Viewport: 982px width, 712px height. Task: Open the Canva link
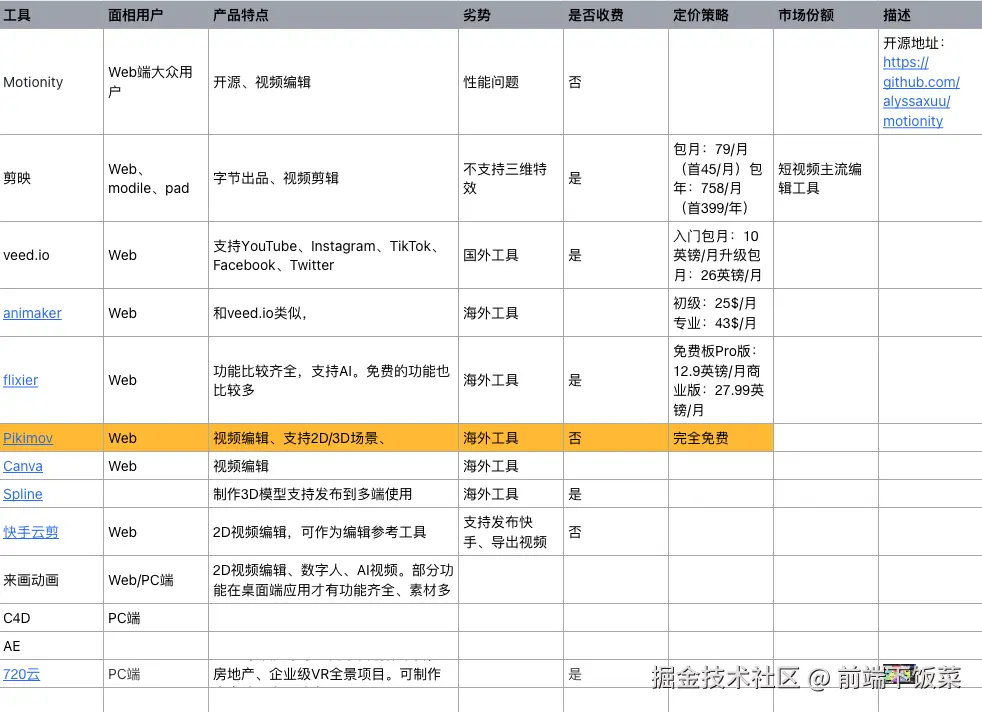point(23,467)
